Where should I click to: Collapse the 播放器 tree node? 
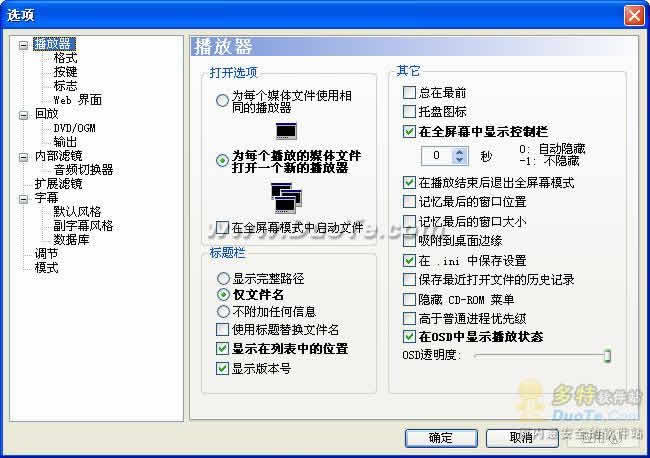(x=24, y=44)
